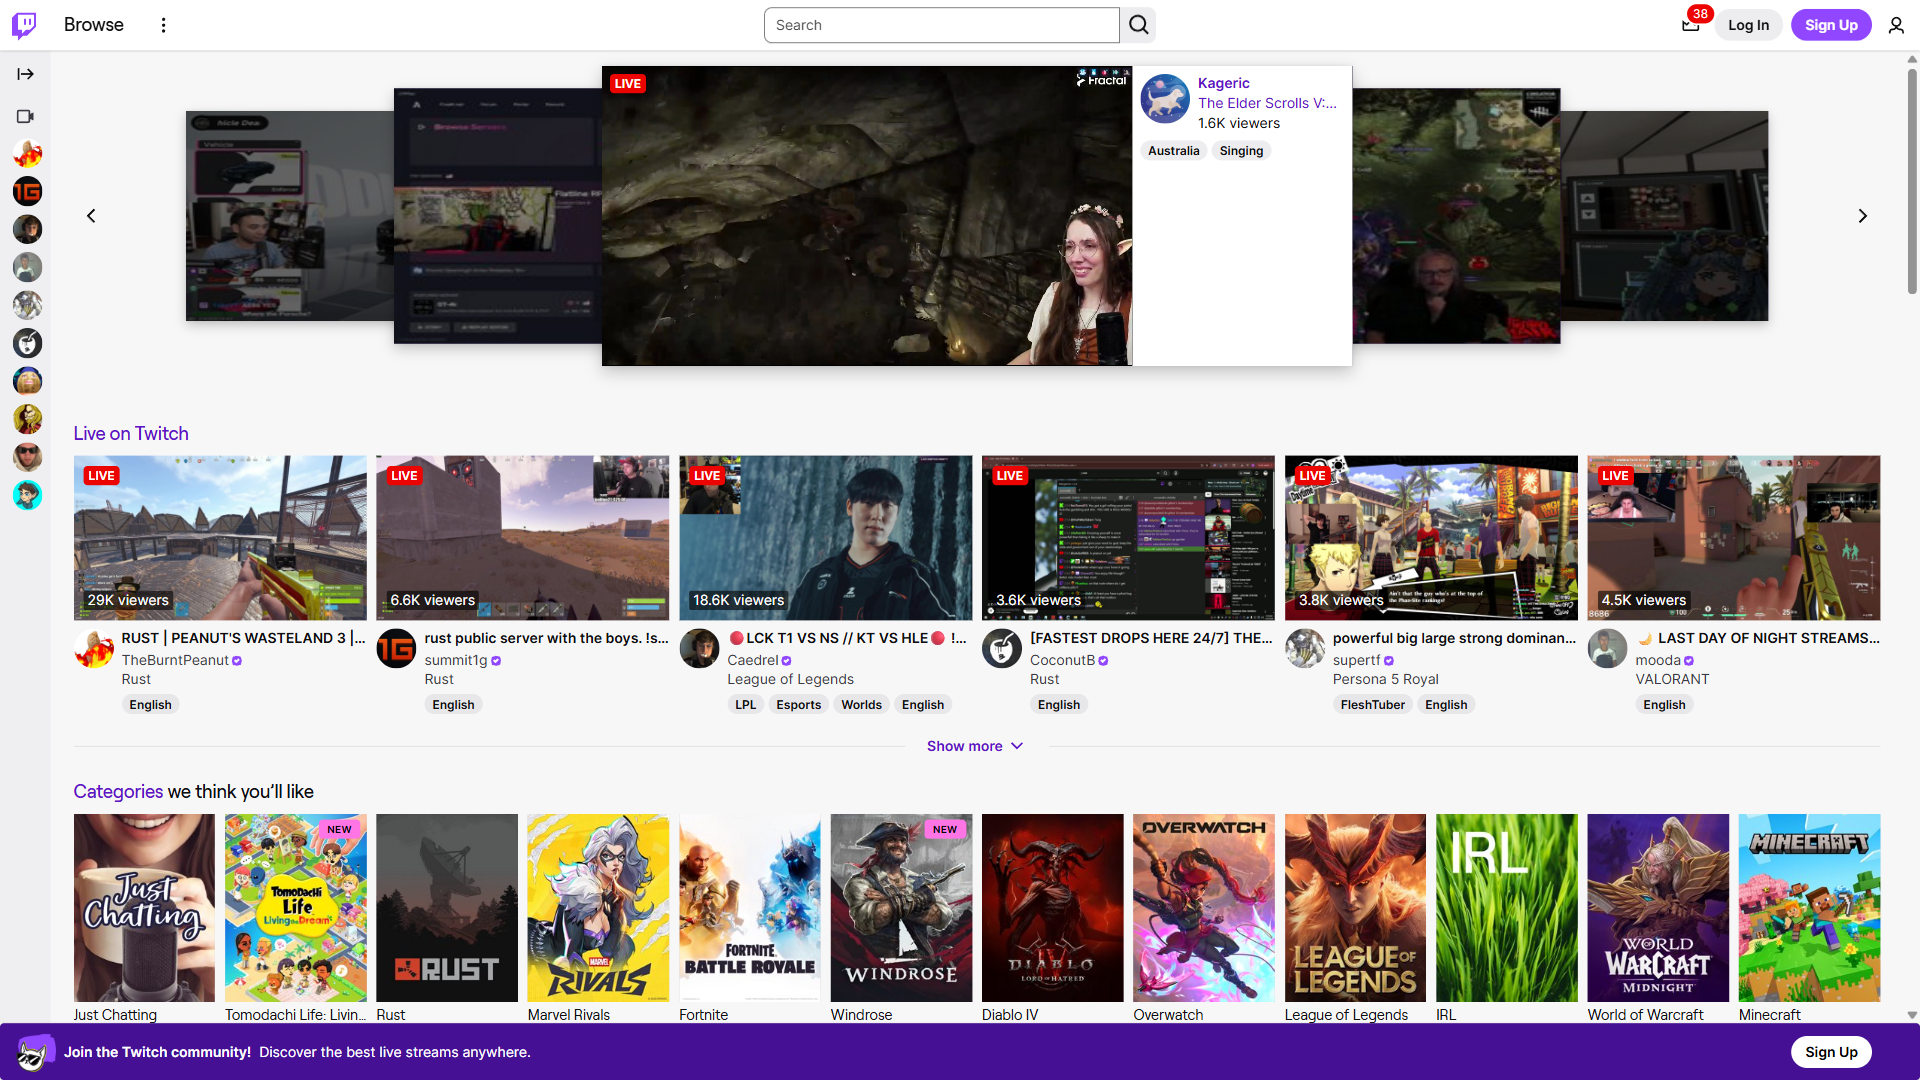
Task: Expand the left sidebar with arrow icon
Action: click(26, 74)
